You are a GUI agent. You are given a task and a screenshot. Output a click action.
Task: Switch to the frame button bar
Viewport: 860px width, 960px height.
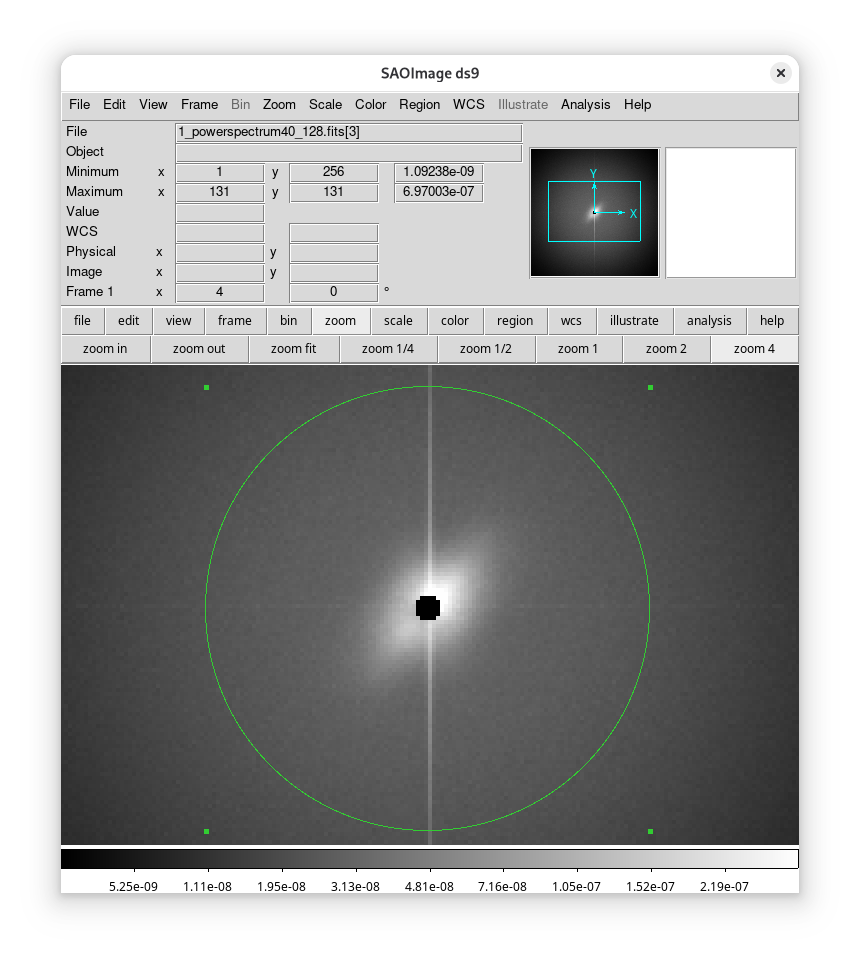(x=235, y=321)
